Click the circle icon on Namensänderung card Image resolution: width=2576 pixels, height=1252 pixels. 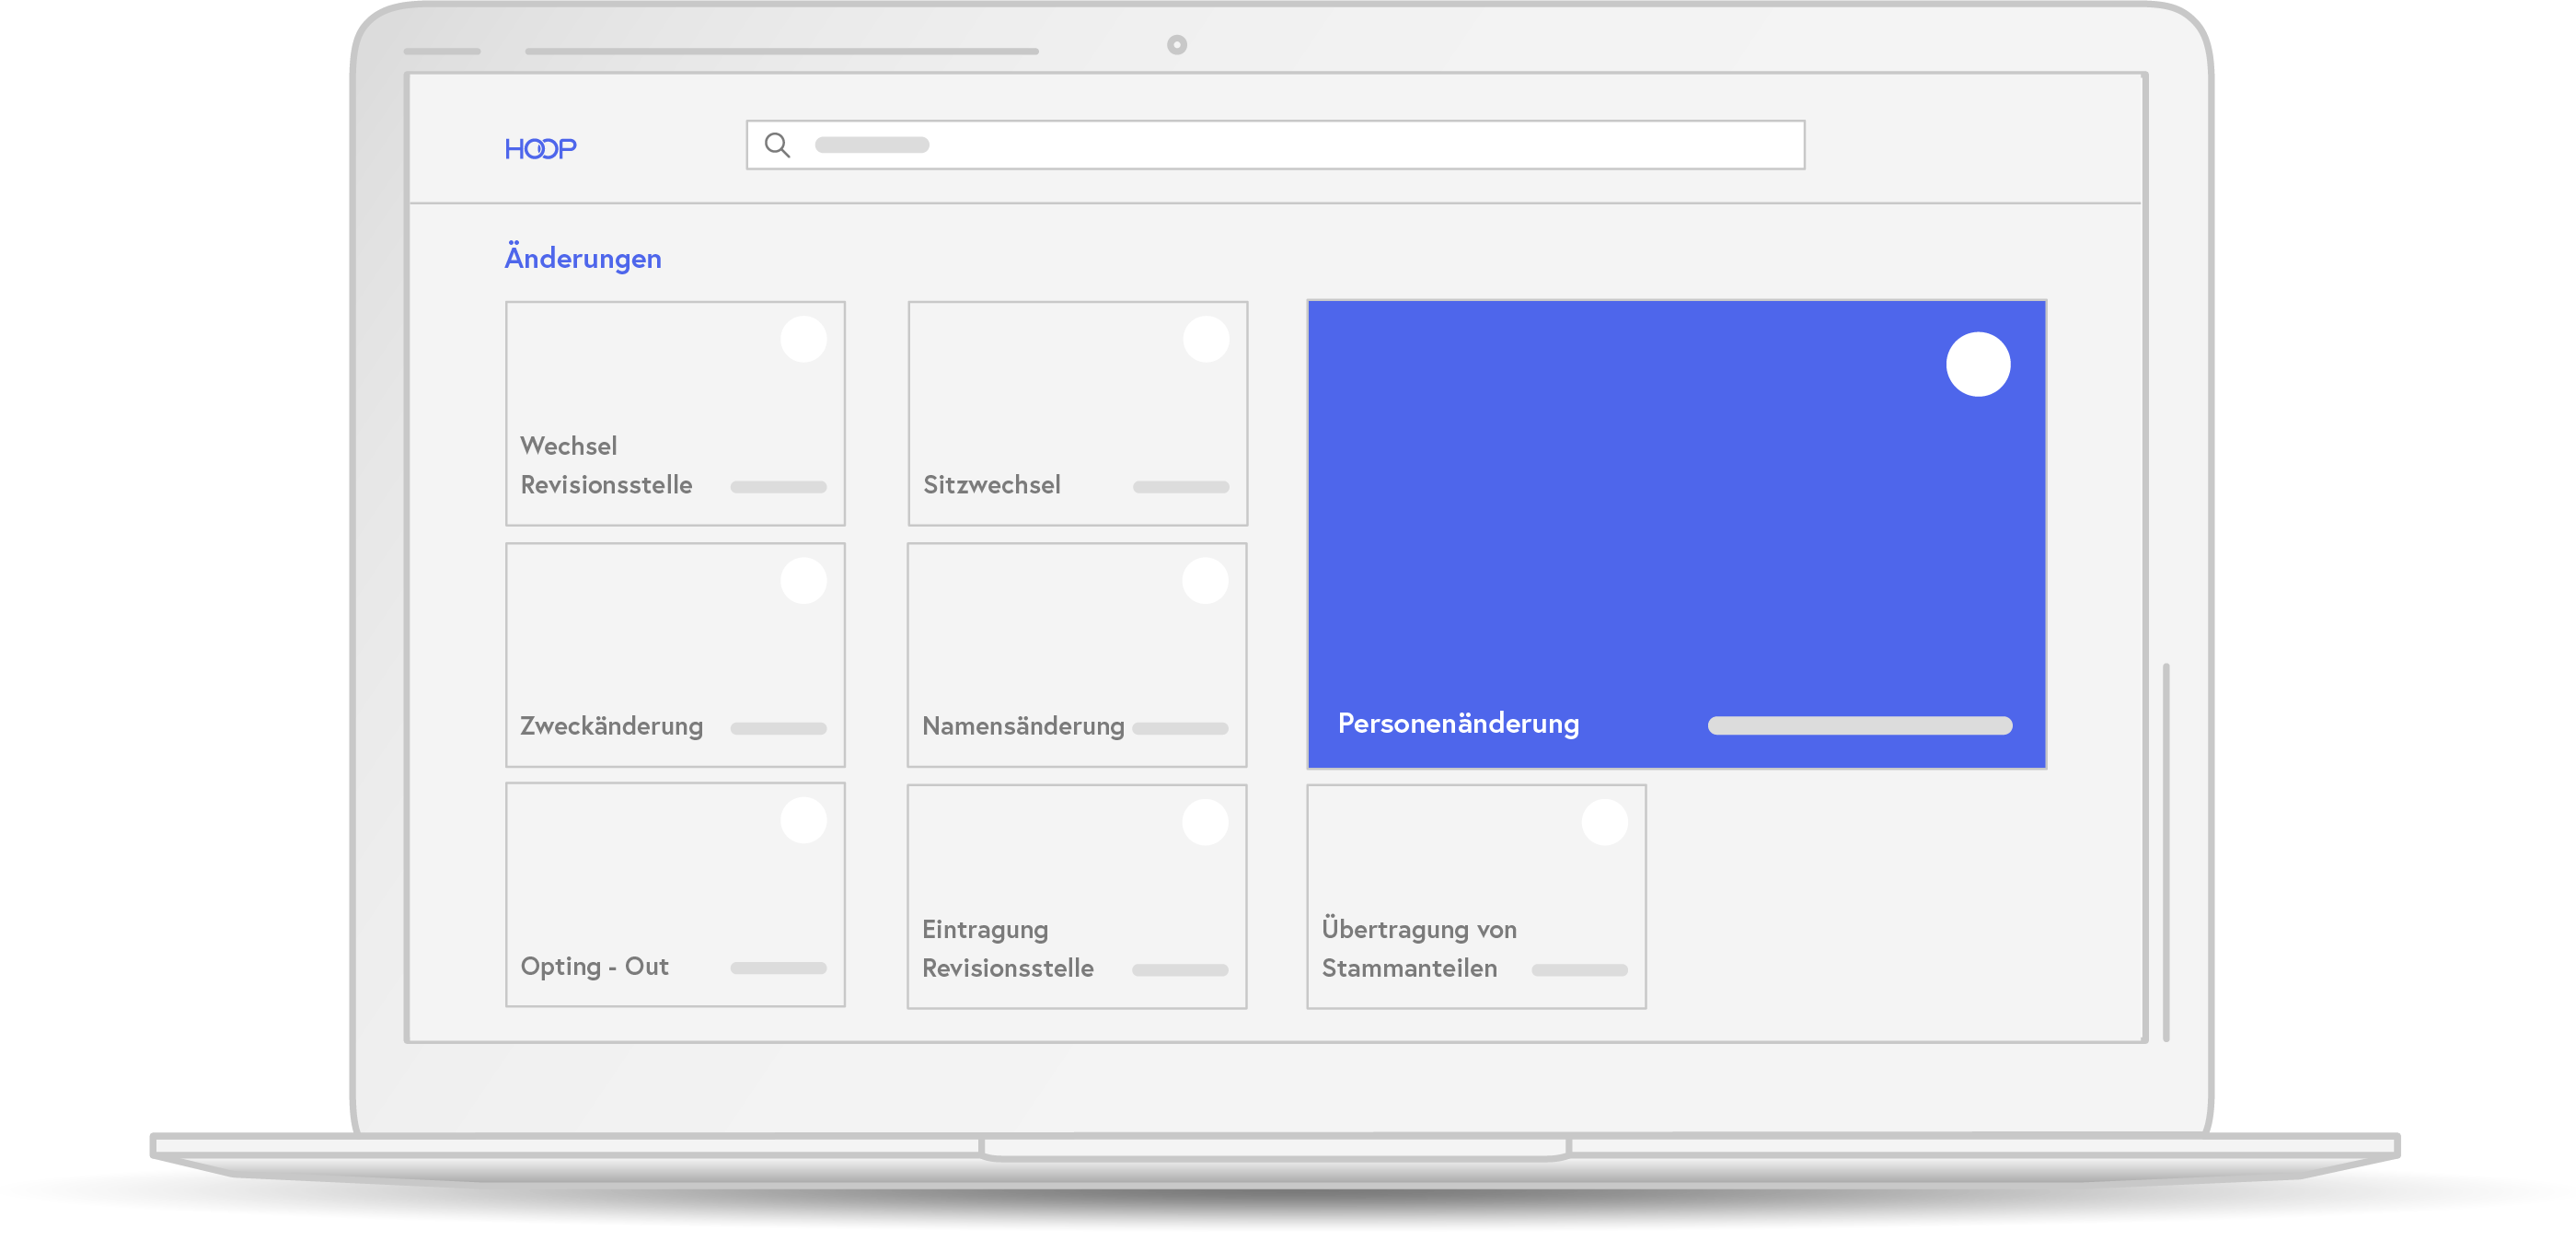tap(1205, 581)
